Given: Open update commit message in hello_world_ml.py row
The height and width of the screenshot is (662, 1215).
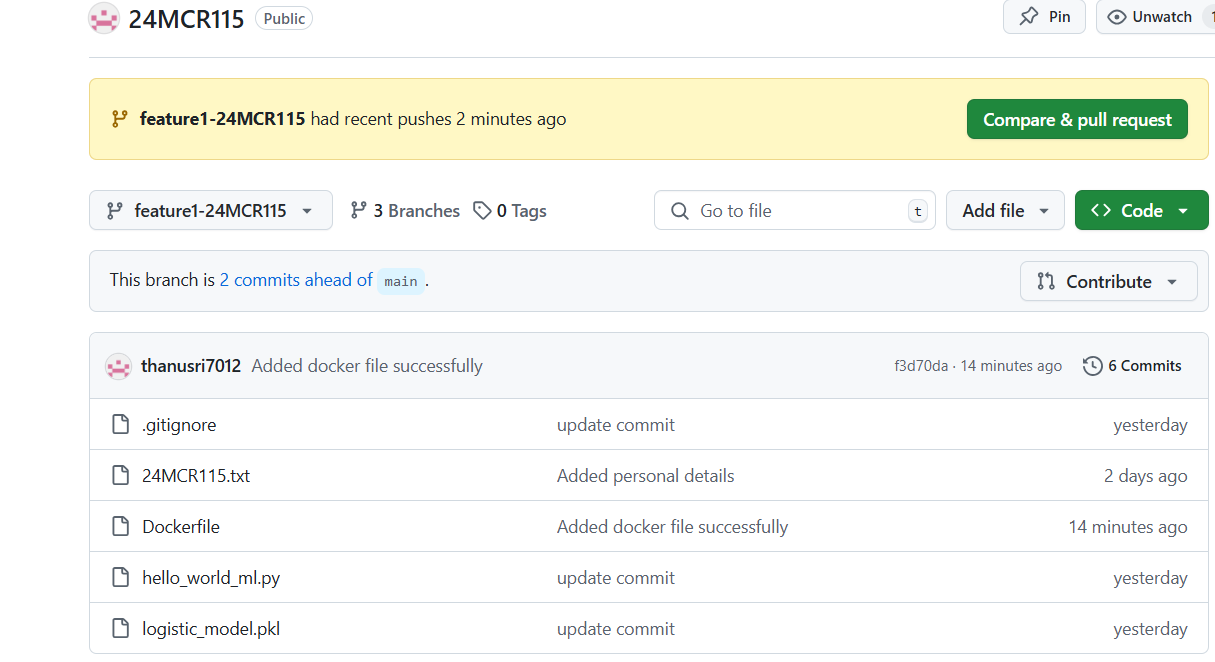Looking at the screenshot, I should (x=616, y=578).
